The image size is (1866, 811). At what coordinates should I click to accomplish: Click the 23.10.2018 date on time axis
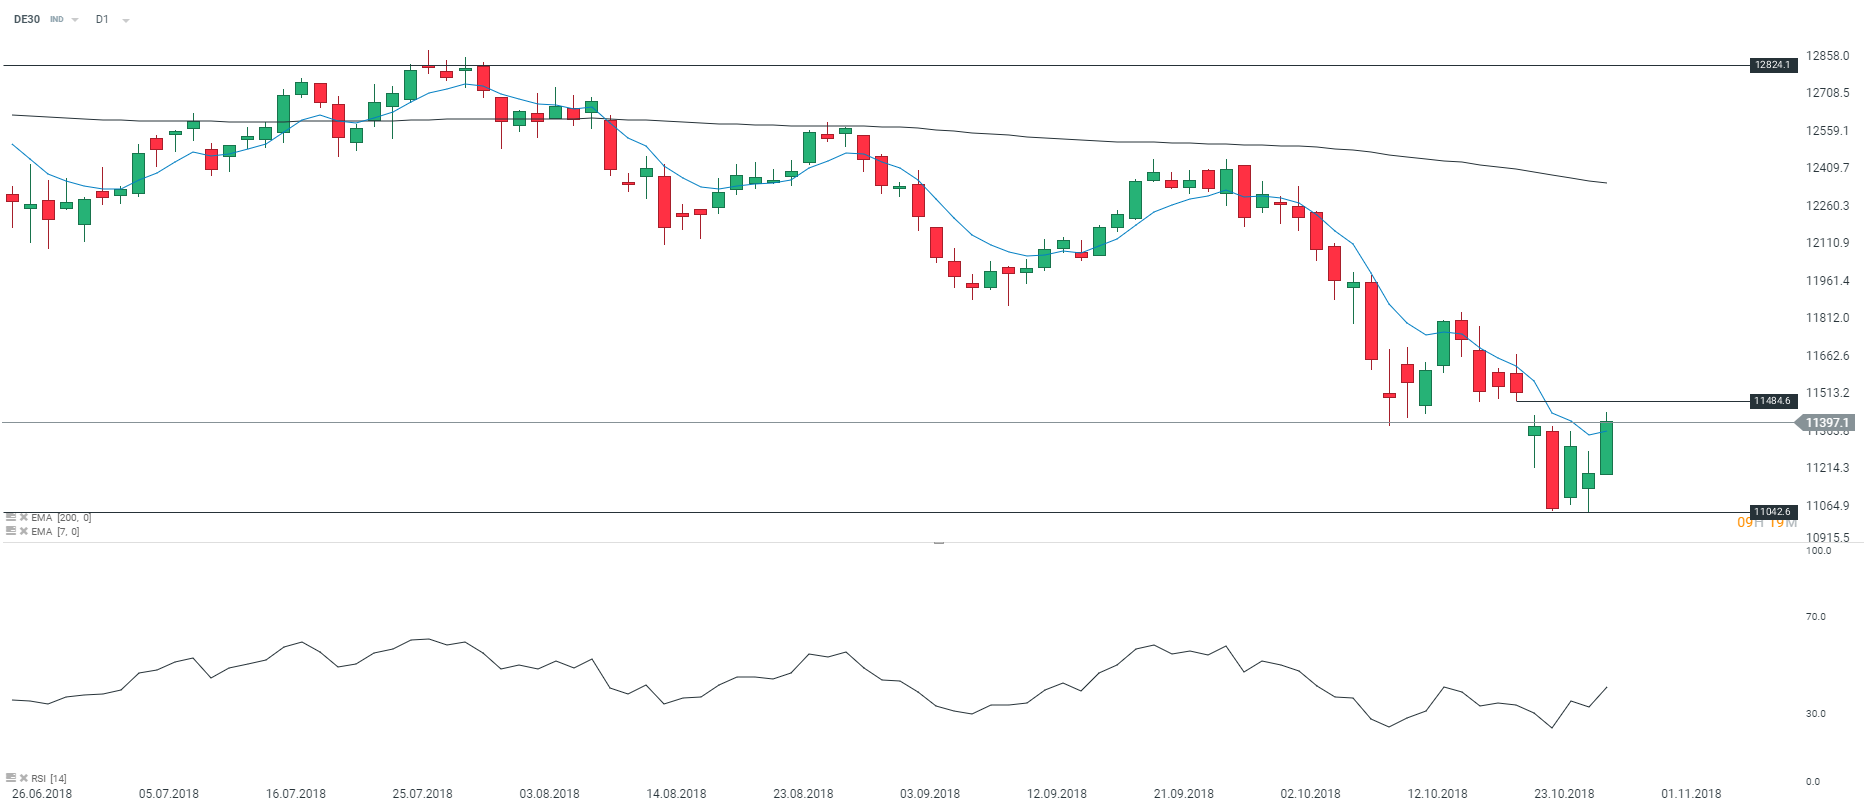tap(1564, 794)
